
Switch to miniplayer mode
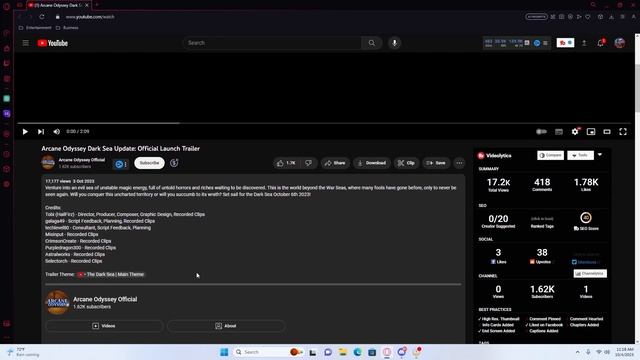pyautogui.click(x=591, y=131)
